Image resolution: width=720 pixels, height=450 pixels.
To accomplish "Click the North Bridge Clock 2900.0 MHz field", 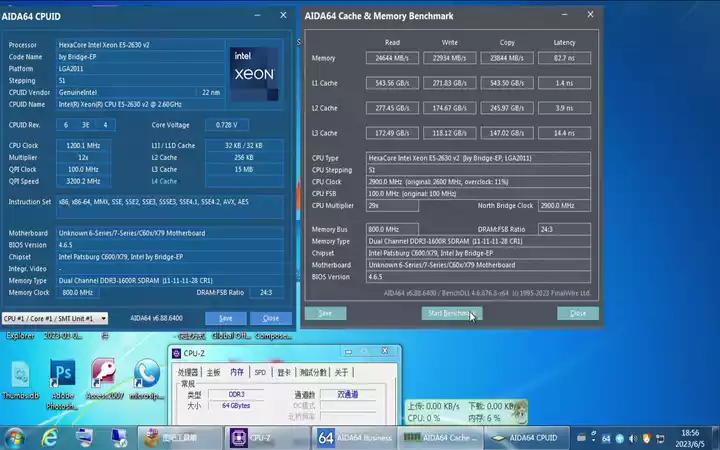I will click(564, 206).
